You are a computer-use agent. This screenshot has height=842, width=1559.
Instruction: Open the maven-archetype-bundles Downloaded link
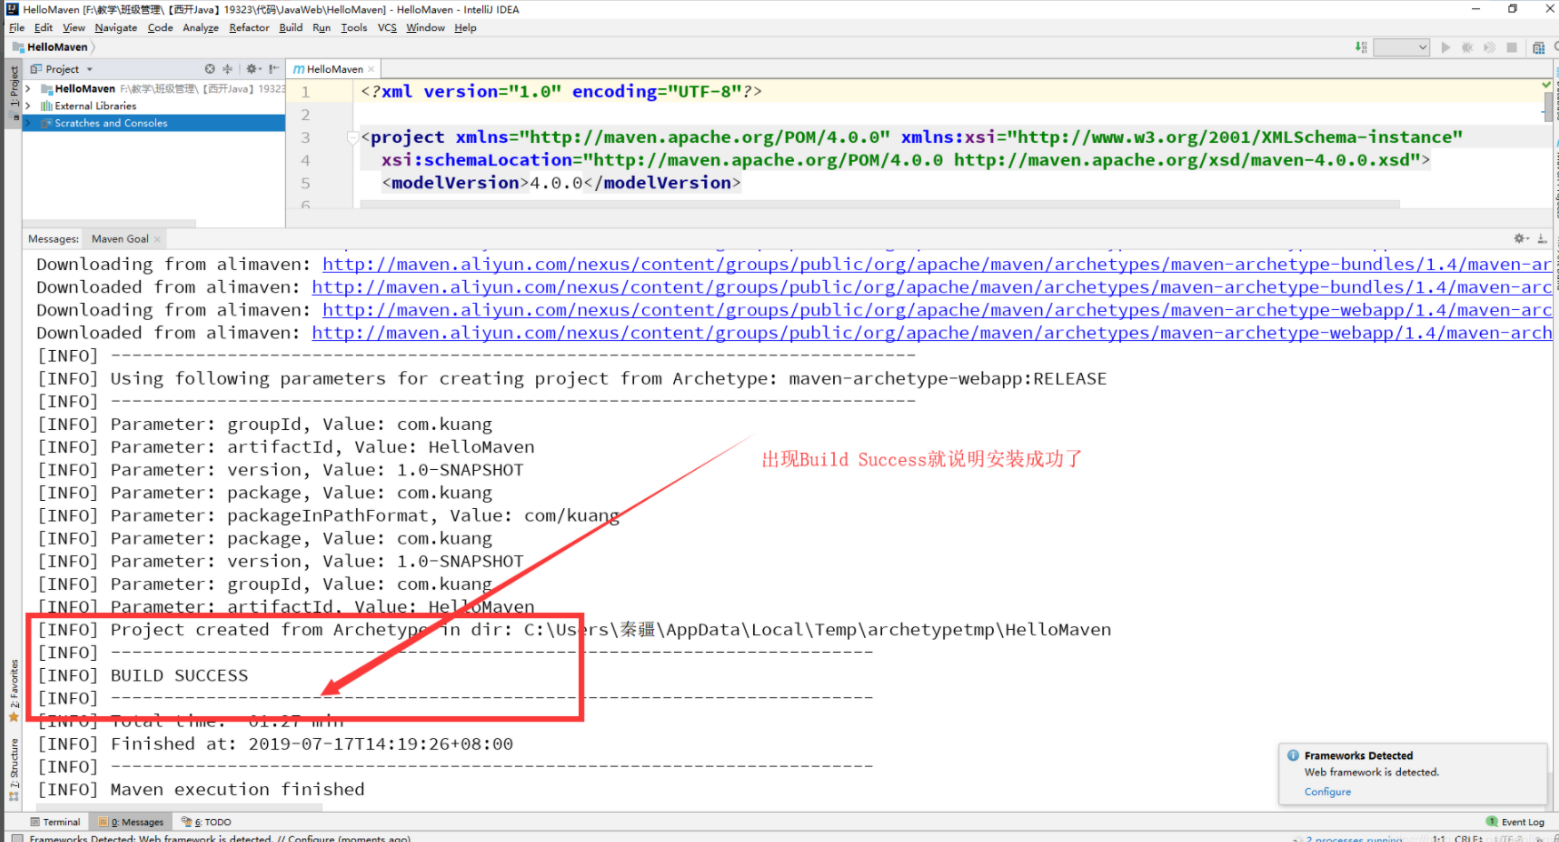932,287
